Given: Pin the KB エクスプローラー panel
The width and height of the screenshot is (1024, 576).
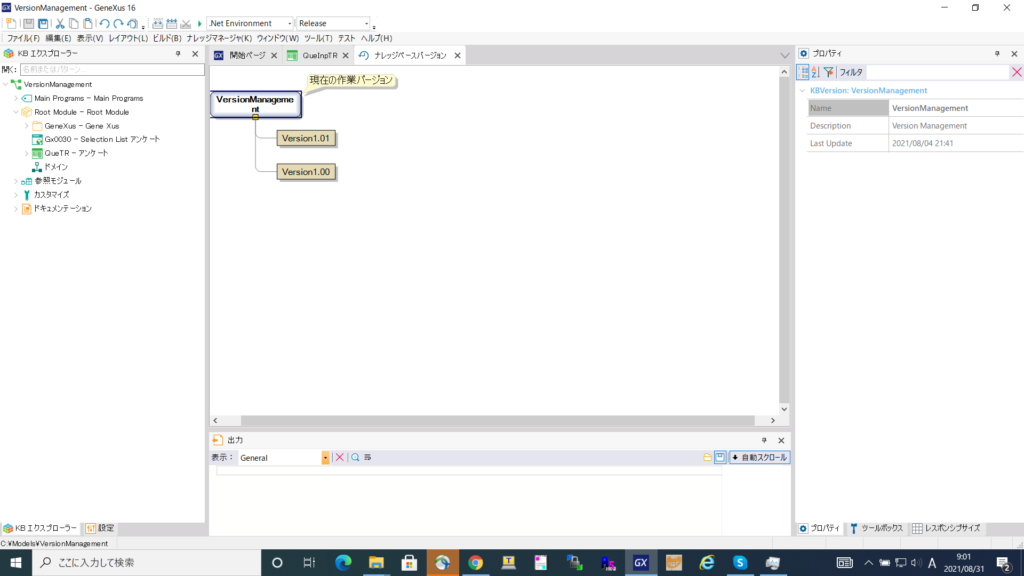Looking at the screenshot, I should 178,54.
